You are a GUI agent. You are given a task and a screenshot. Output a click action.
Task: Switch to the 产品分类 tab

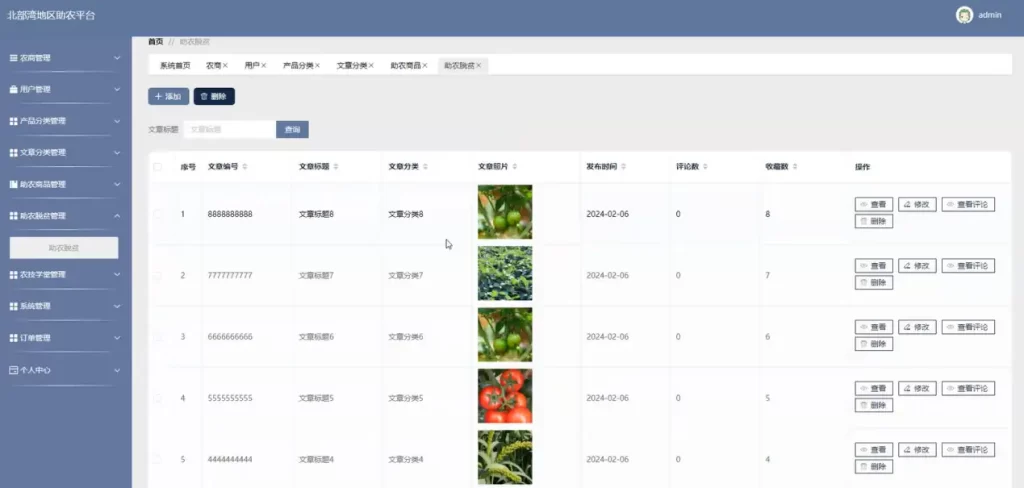click(298, 65)
